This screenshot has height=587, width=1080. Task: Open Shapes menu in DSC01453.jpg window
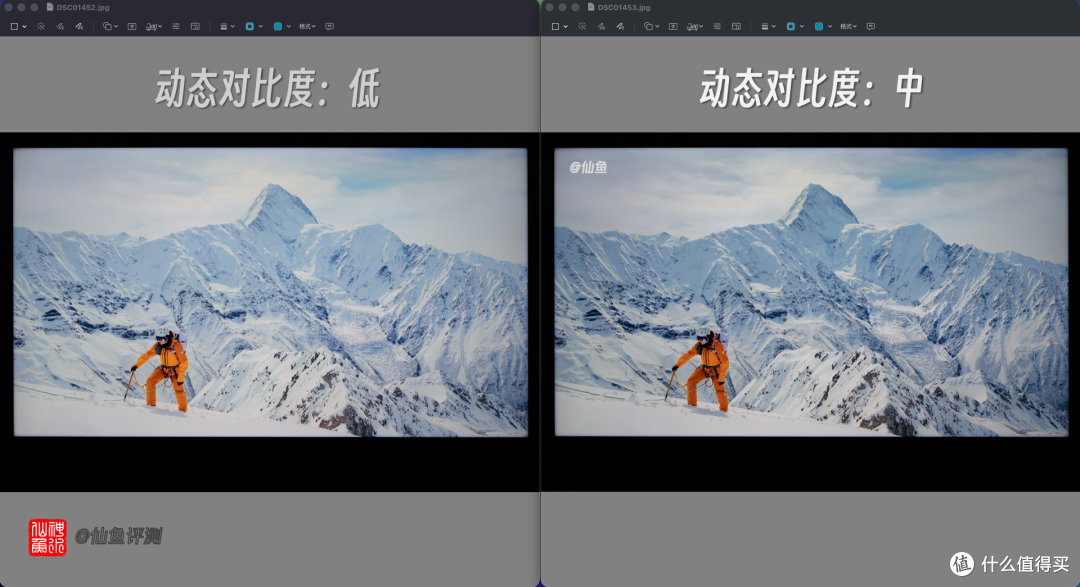pos(652,26)
